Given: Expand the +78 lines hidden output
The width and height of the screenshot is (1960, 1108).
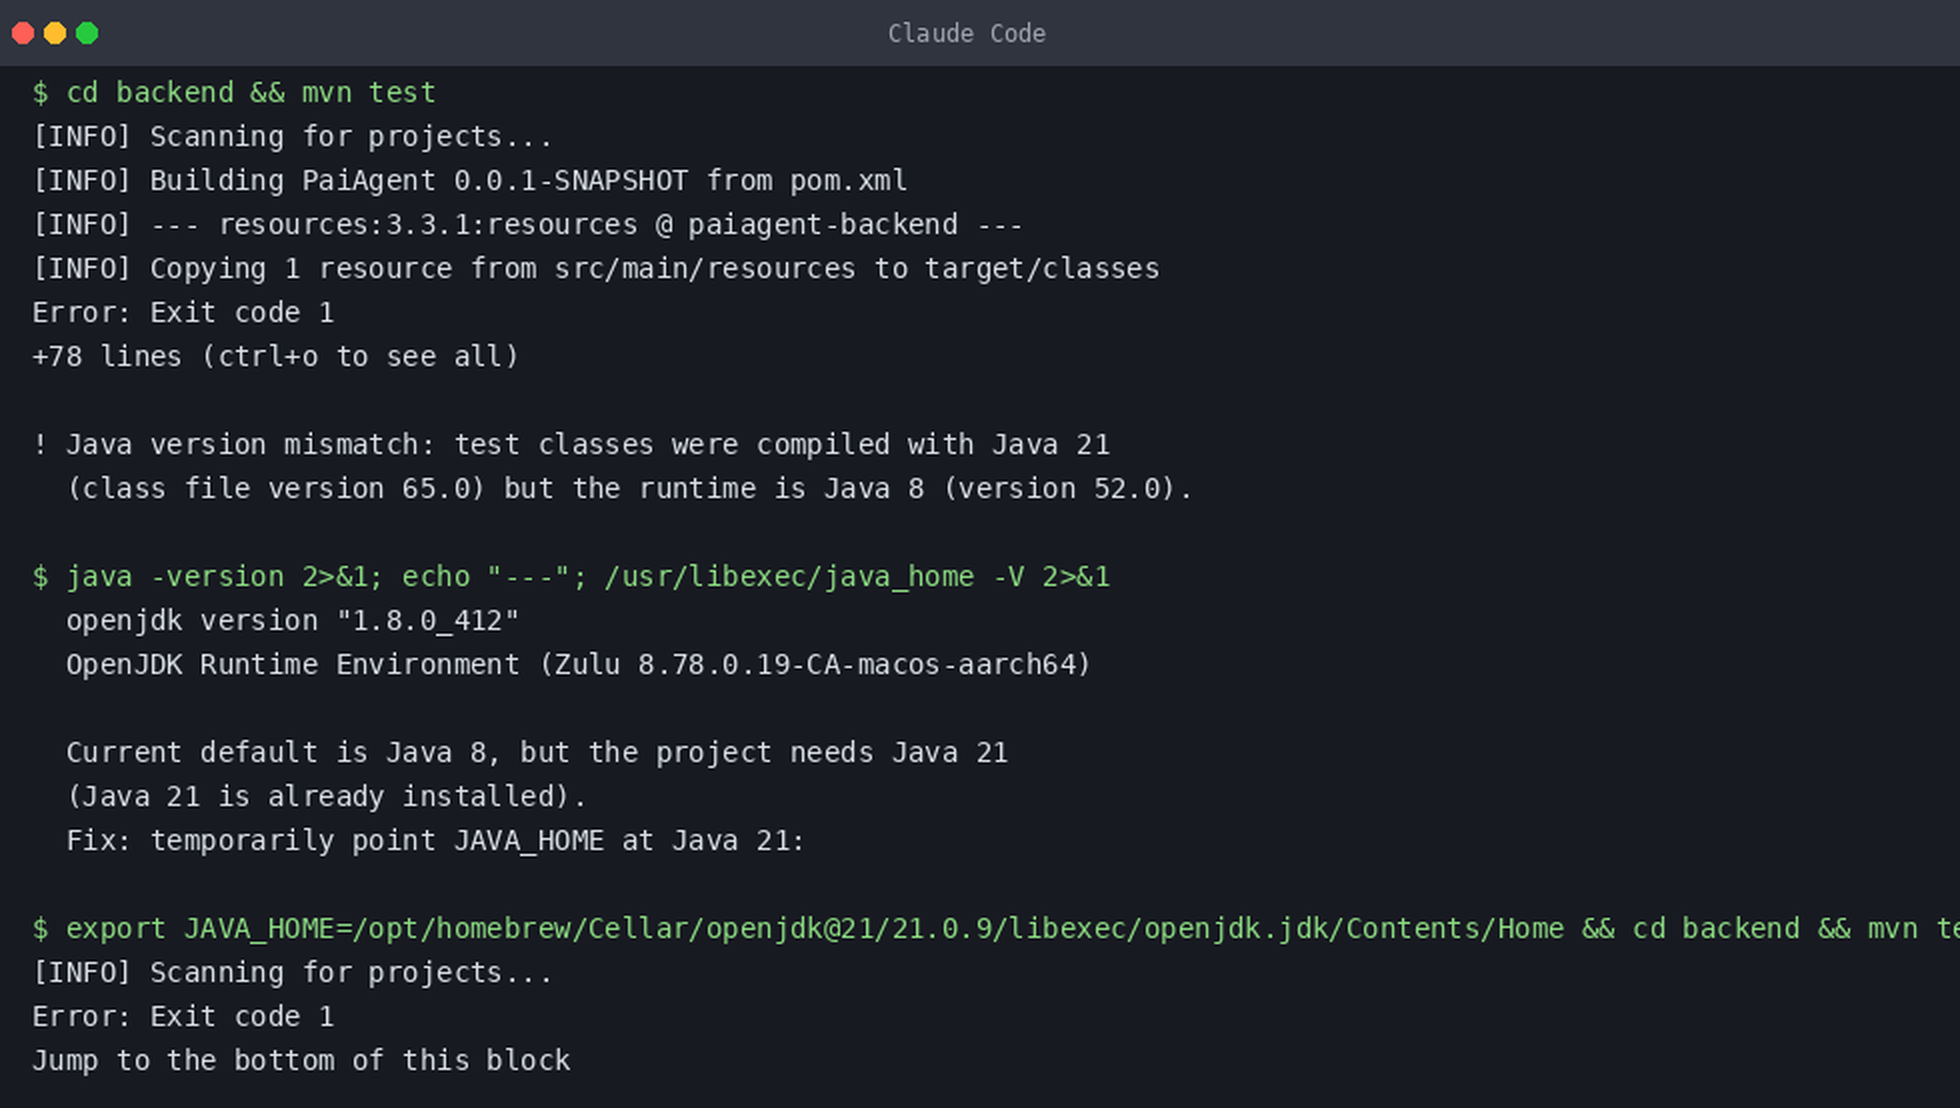Looking at the screenshot, I should pyautogui.click(x=276, y=356).
